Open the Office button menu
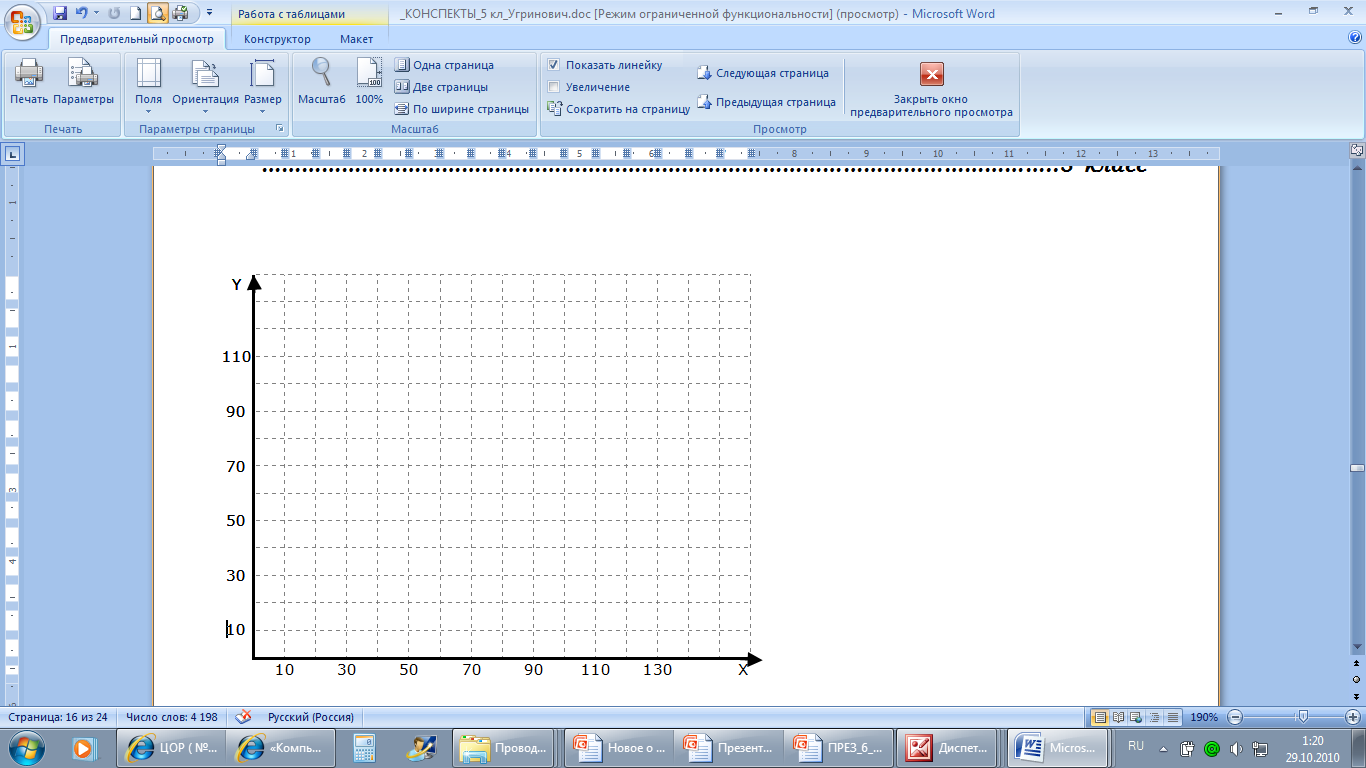 click(21, 22)
